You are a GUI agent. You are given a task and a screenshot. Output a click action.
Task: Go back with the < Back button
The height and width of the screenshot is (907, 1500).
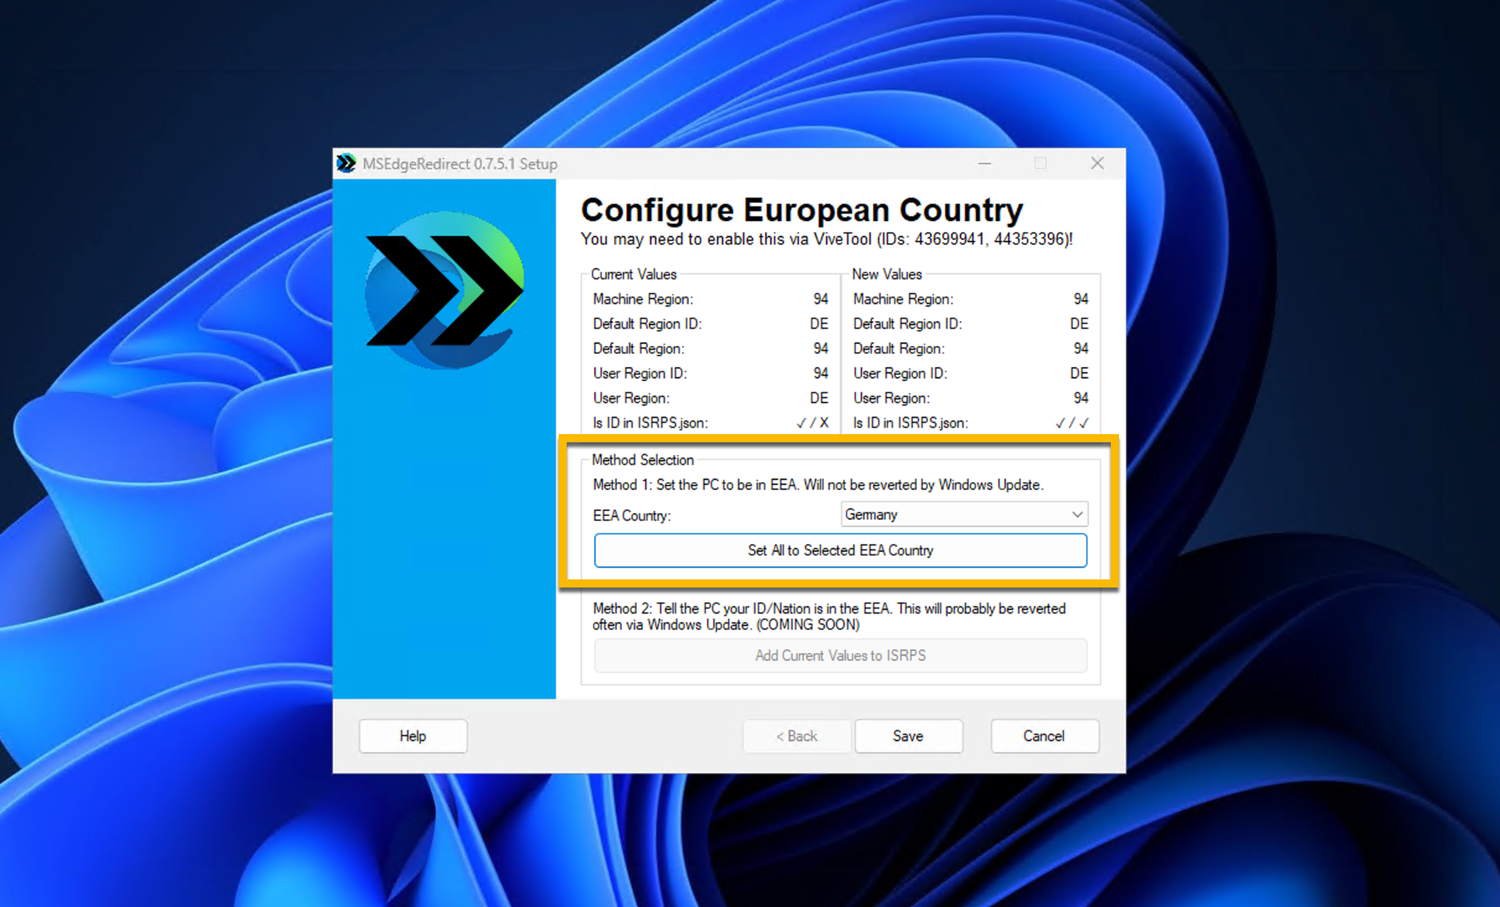click(x=797, y=736)
